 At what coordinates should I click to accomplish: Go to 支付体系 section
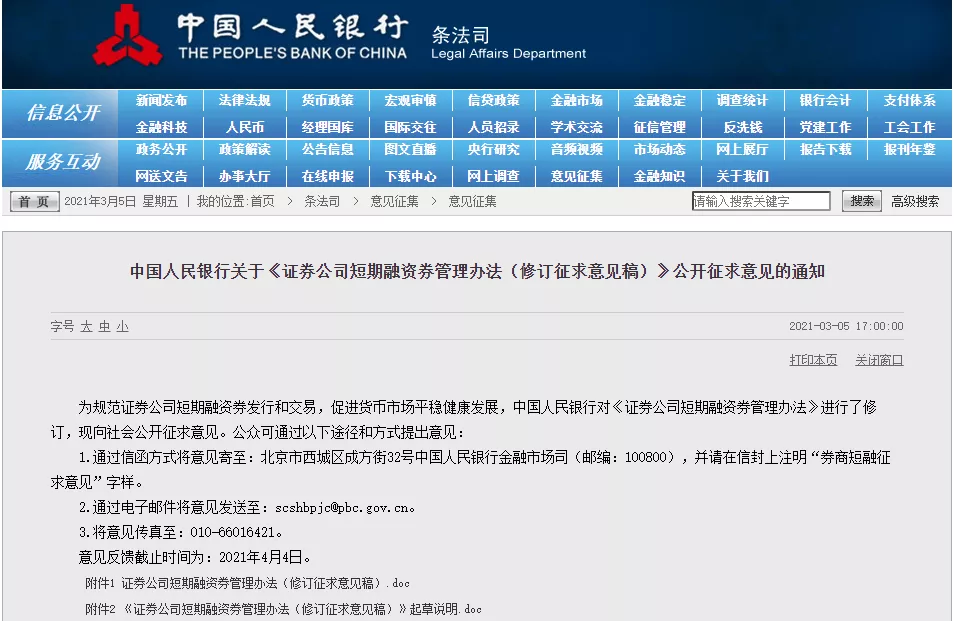pyautogui.click(x=909, y=101)
